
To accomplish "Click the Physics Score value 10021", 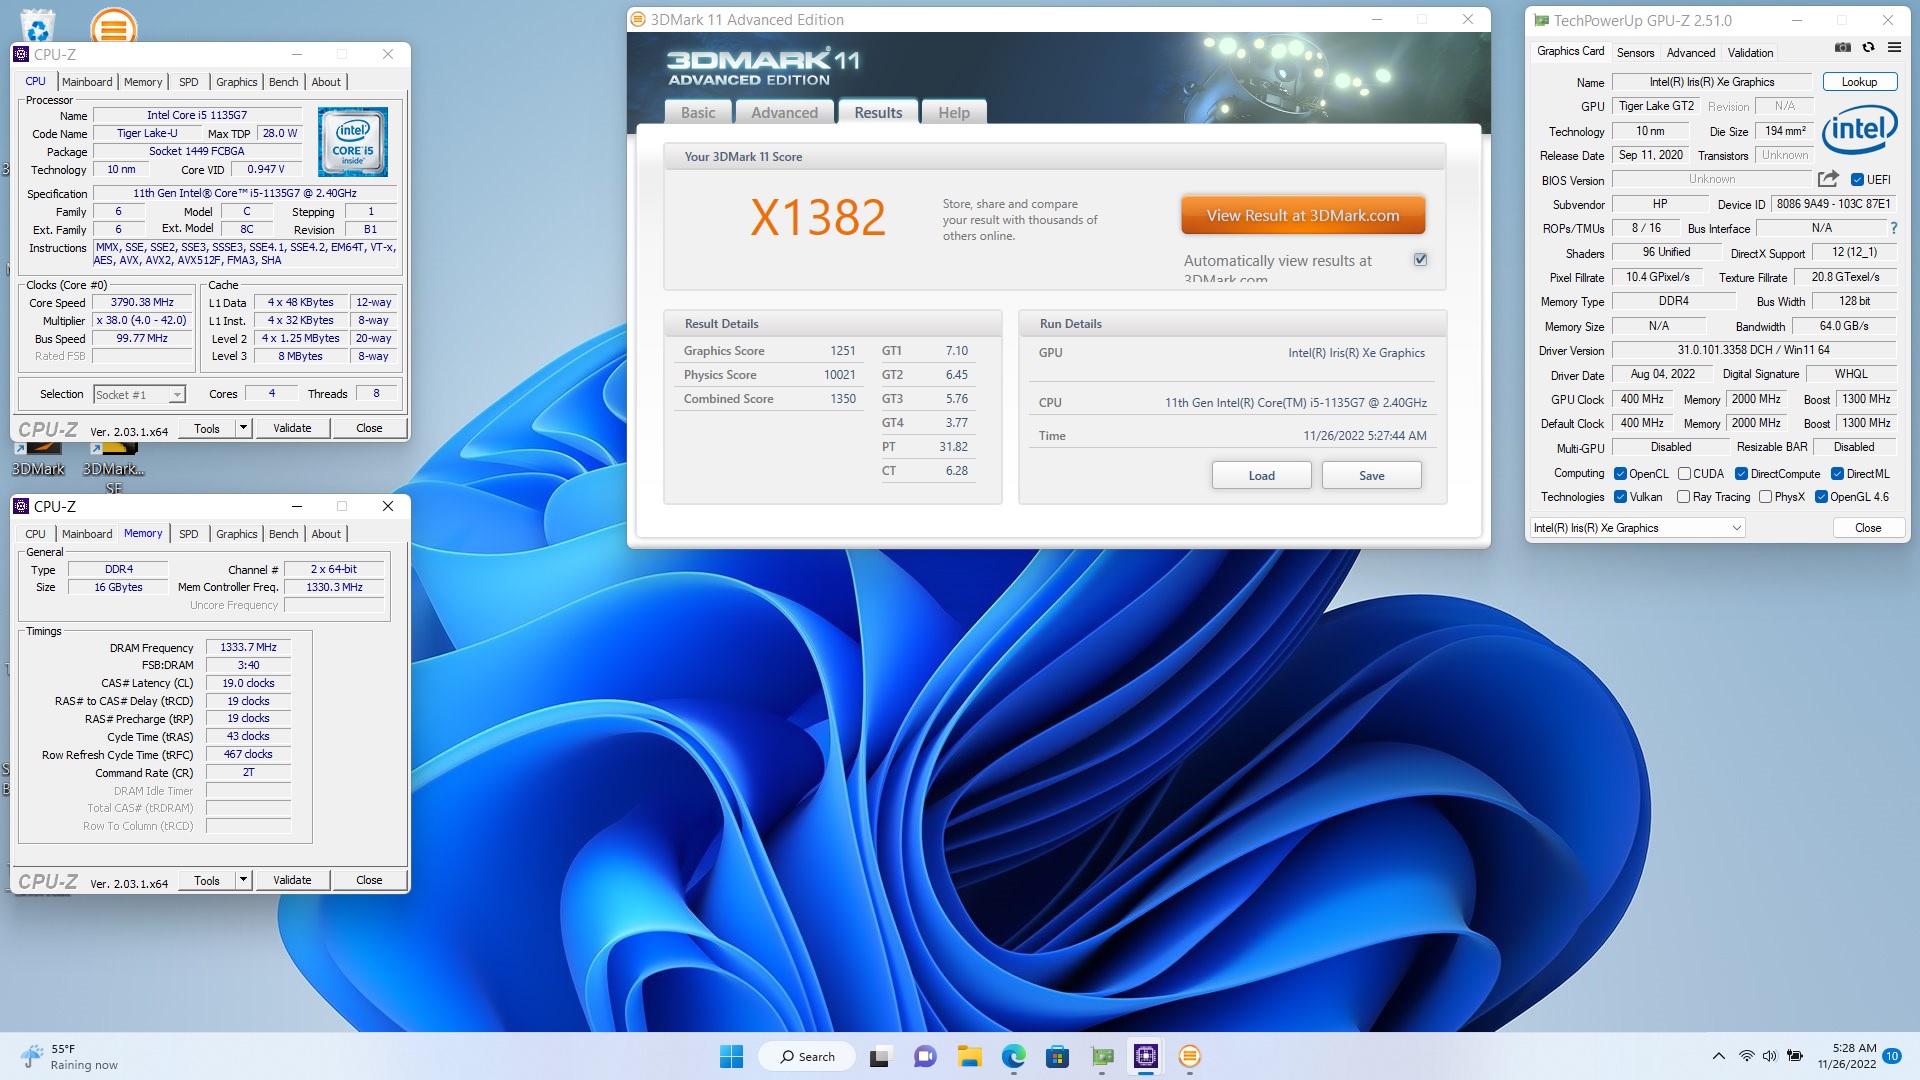I will pos(839,375).
